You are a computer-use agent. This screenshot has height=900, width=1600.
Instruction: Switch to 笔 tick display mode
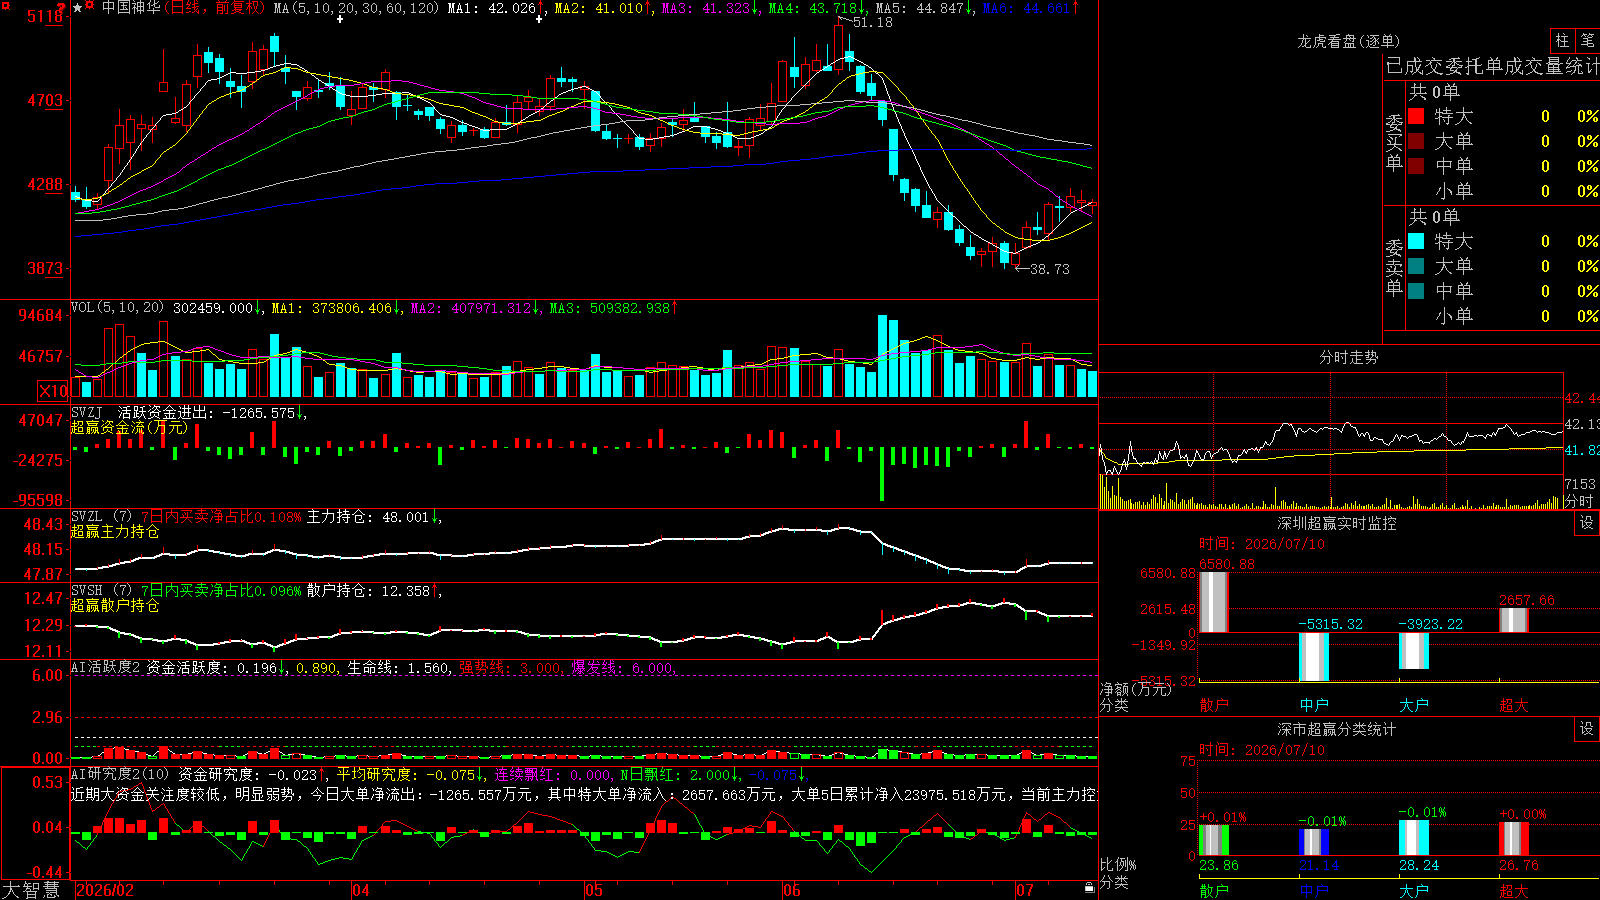click(x=1588, y=40)
